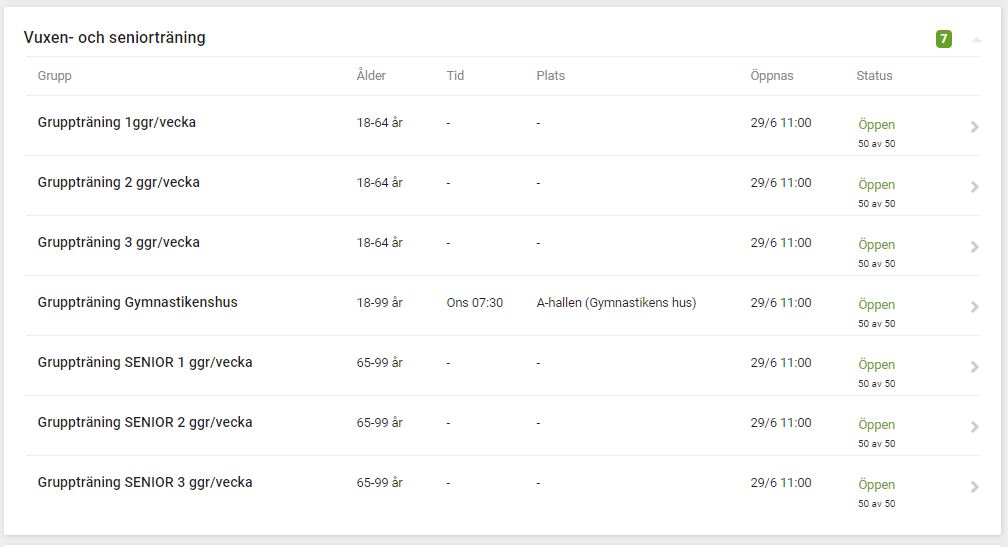Click the Grupp column header
The image size is (1008, 547).
(x=54, y=76)
